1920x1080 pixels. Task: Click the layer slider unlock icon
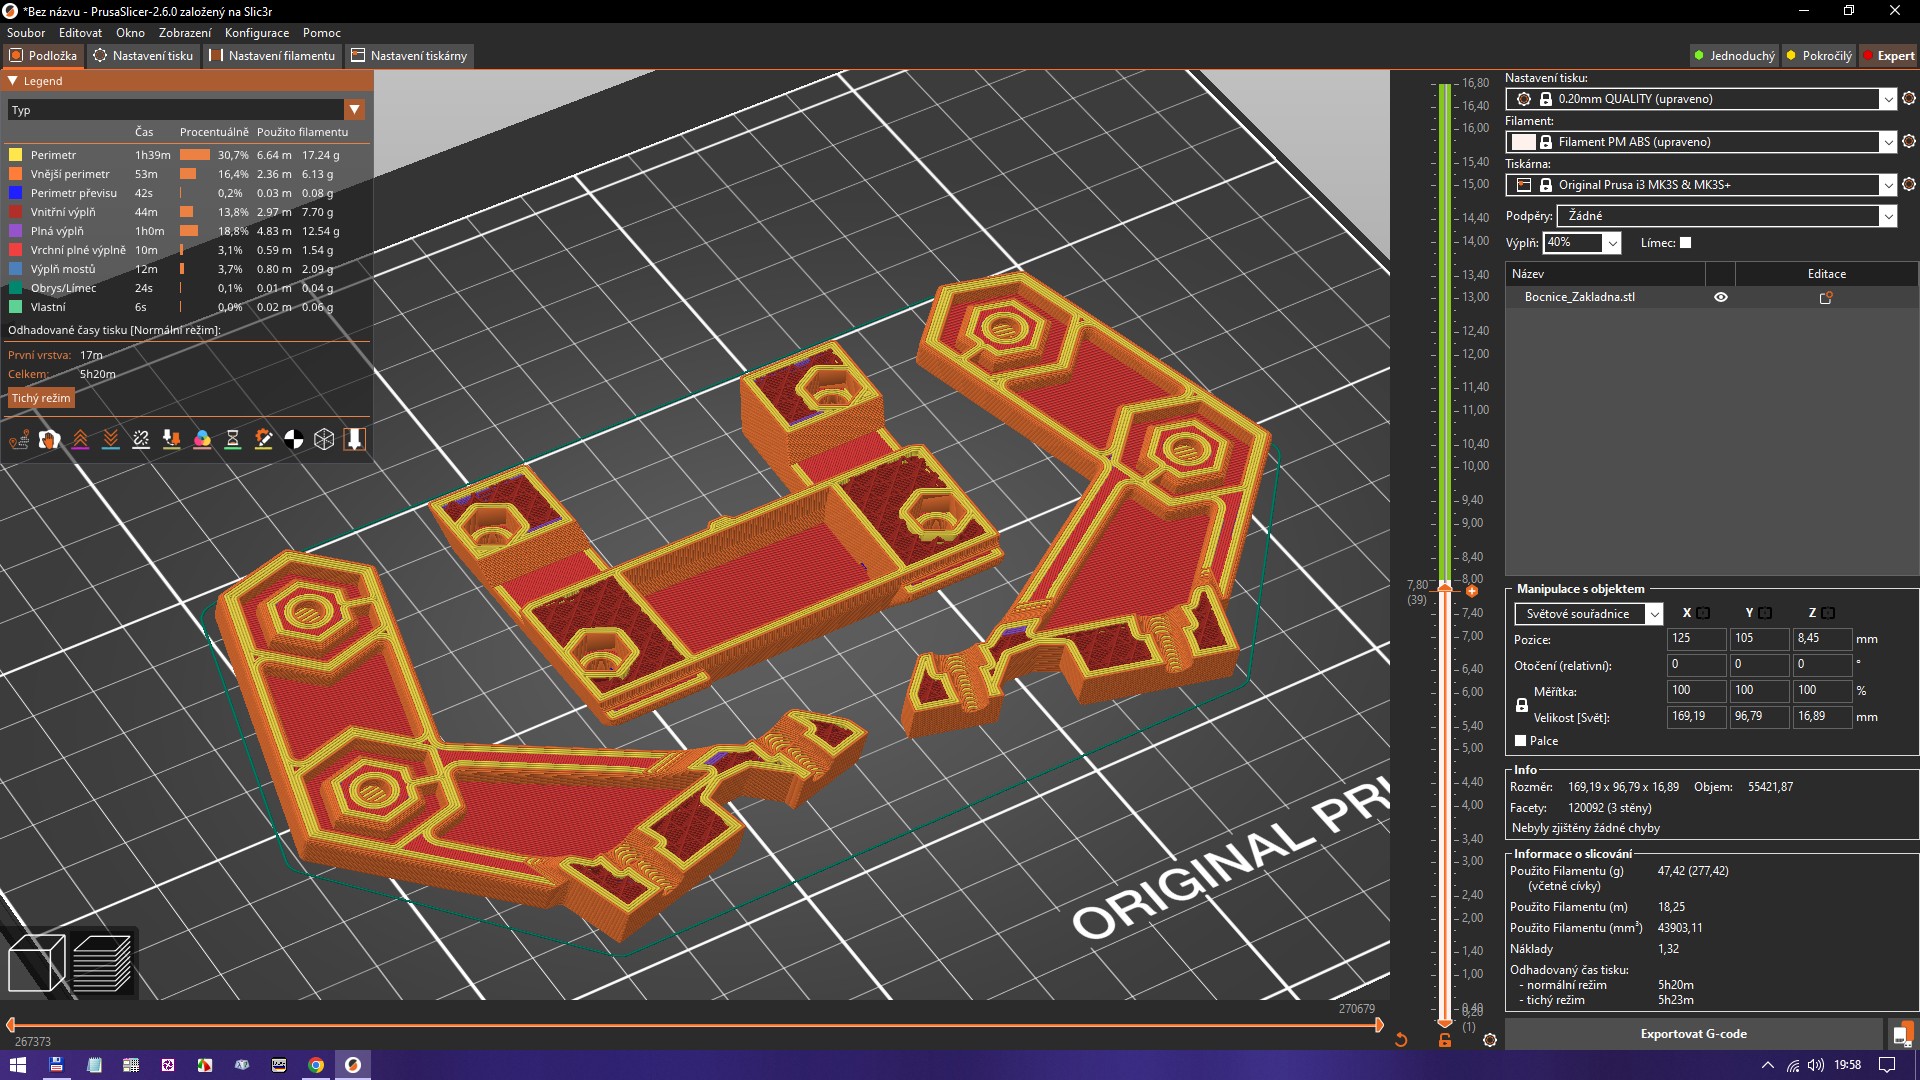(x=1445, y=1040)
